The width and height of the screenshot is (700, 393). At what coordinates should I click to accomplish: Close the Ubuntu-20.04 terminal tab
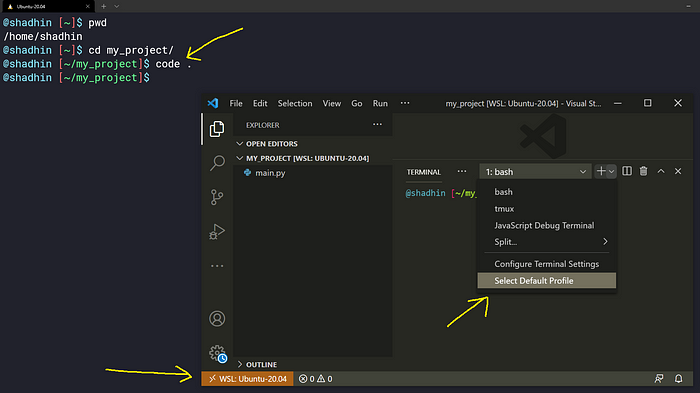click(x=88, y=6)
